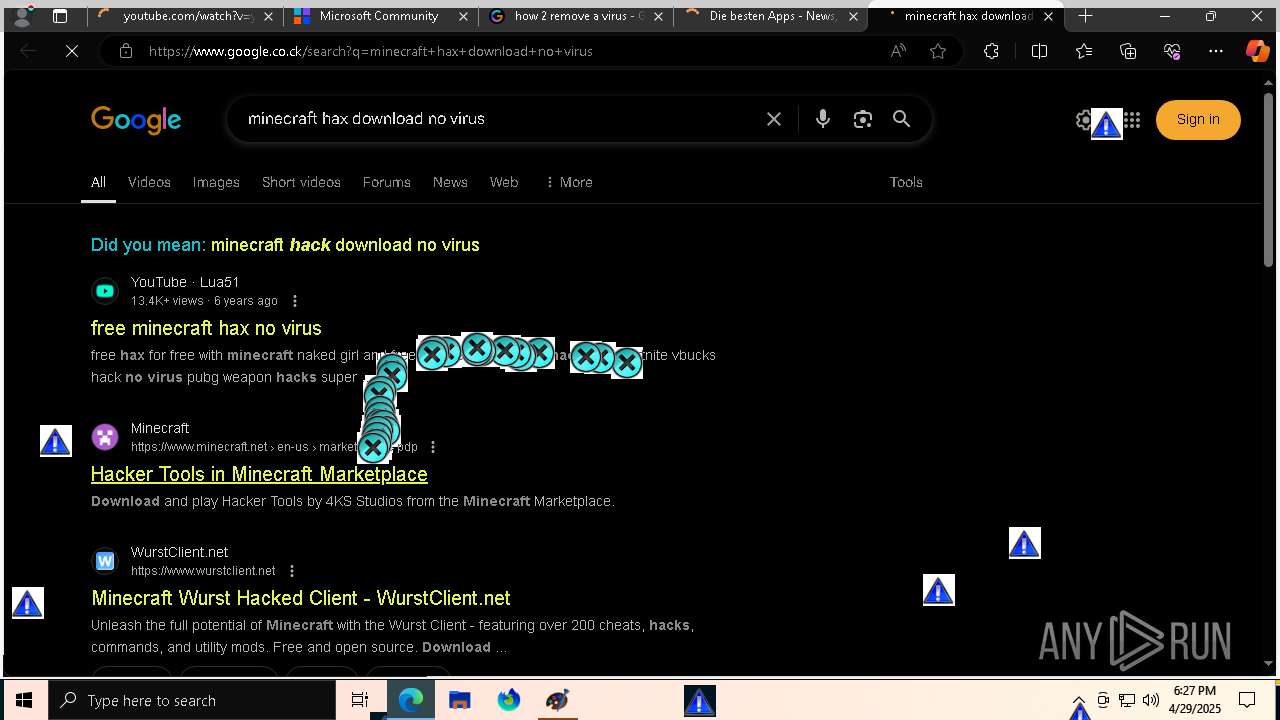
Task: Start voice search microphone
Action: (x=822, y=119)
